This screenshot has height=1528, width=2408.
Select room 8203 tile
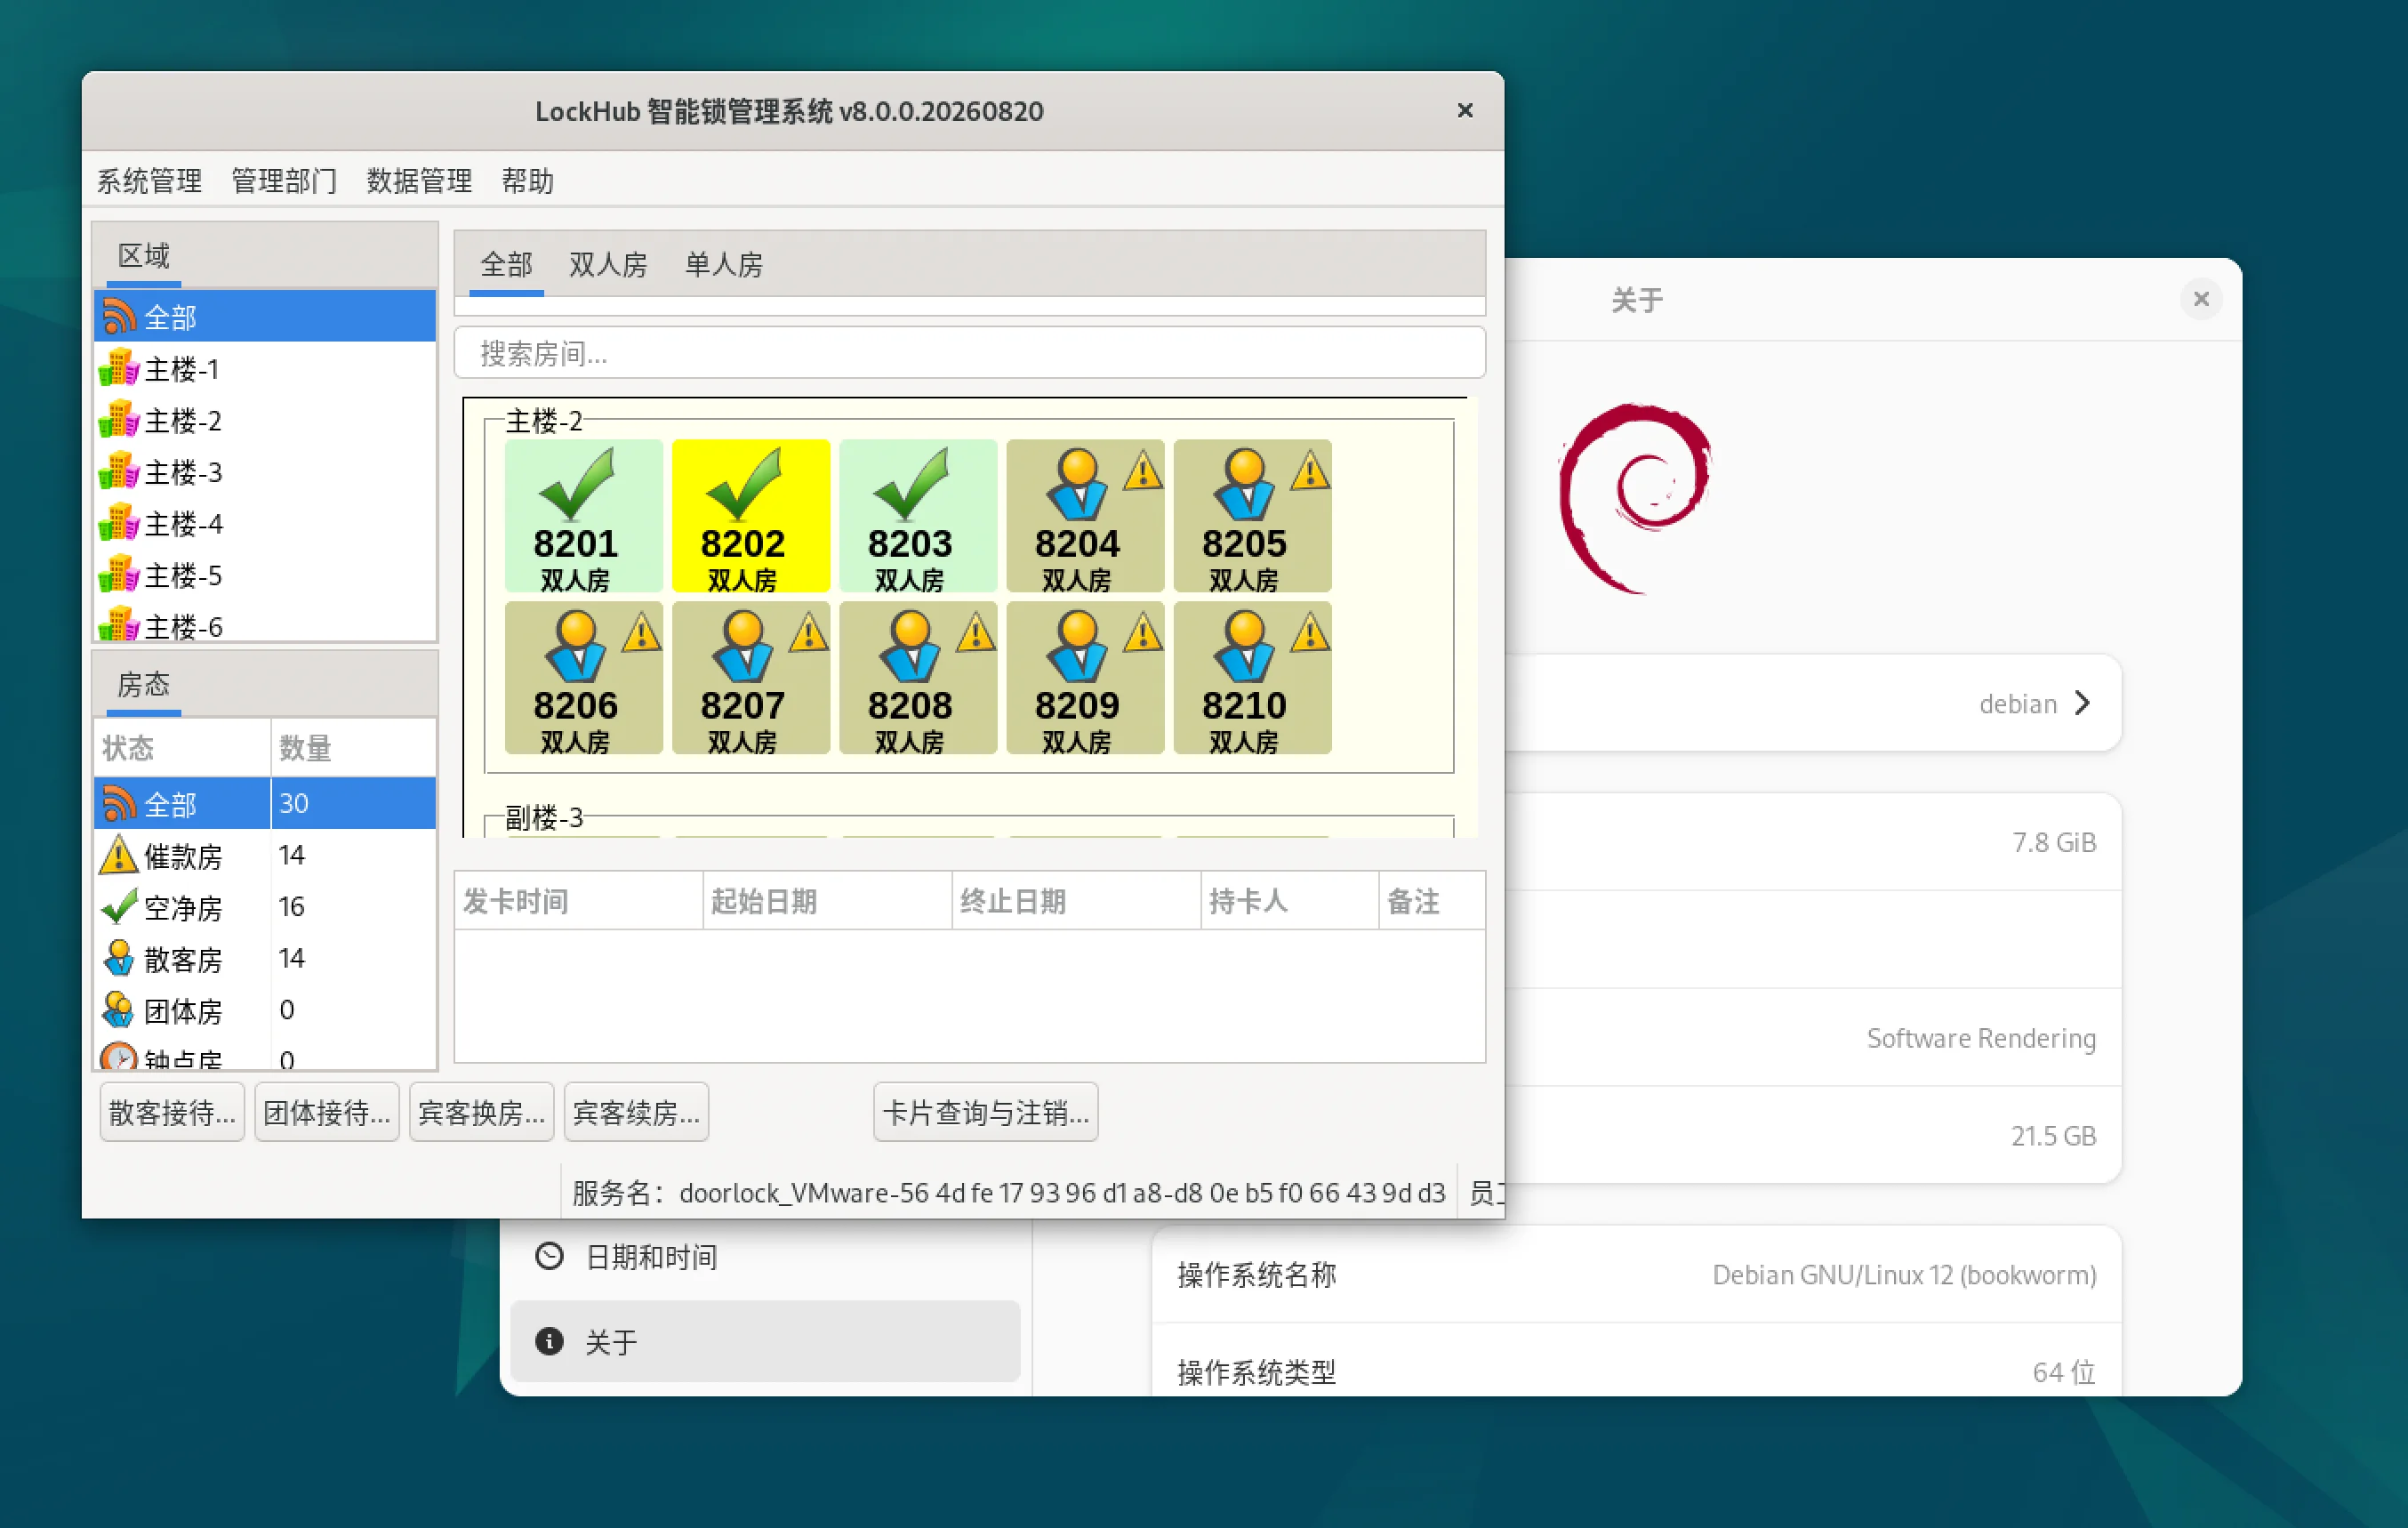917,516
